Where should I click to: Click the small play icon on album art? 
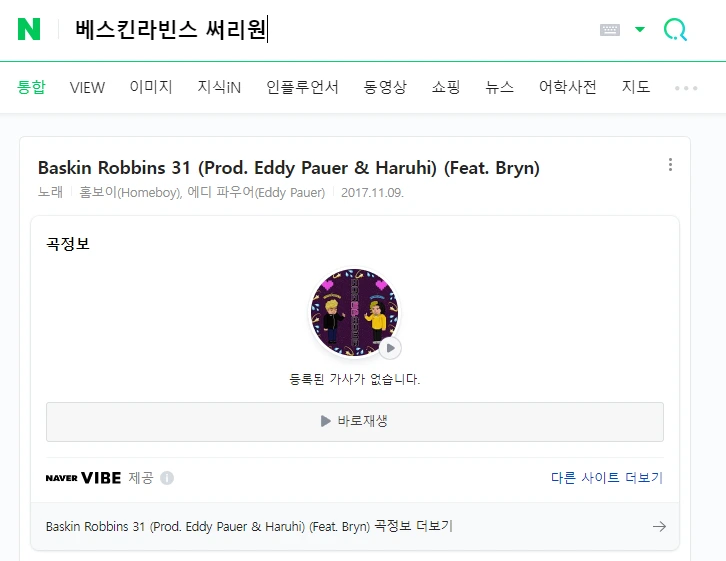point(390,348)
